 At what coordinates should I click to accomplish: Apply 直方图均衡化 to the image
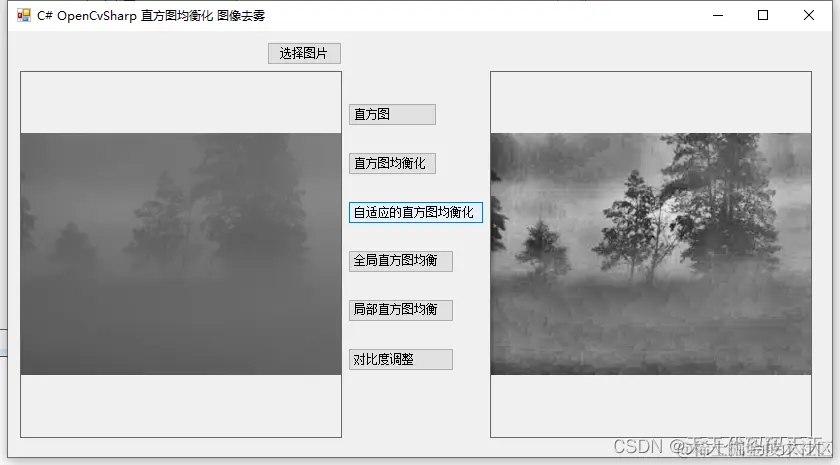pos(392,163)
